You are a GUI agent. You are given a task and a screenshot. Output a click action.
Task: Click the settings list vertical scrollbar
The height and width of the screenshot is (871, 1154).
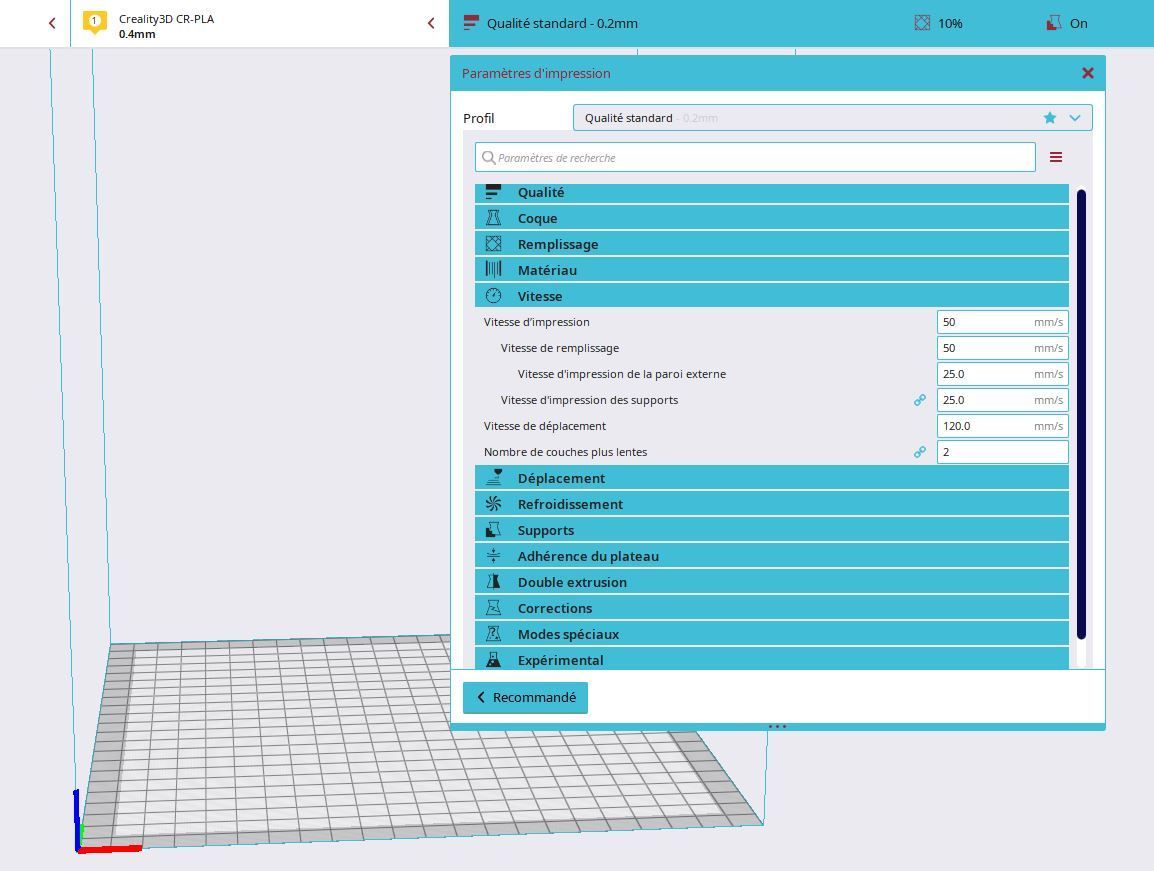tap(1081, 414)
